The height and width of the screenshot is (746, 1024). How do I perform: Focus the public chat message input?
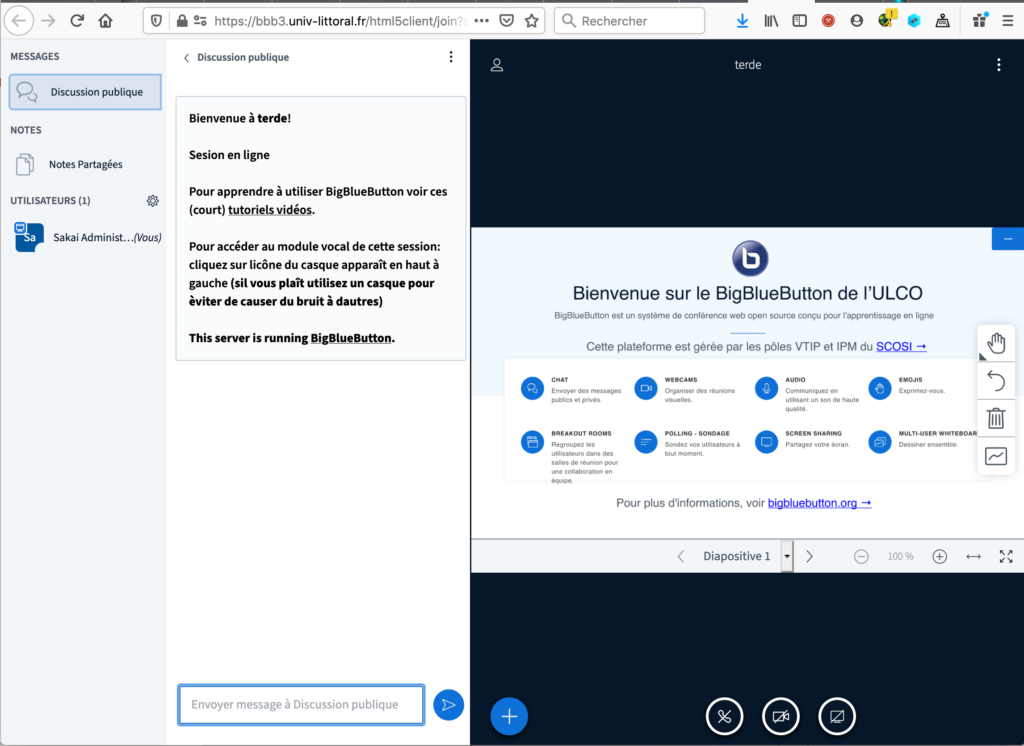[x=301, y=705]
